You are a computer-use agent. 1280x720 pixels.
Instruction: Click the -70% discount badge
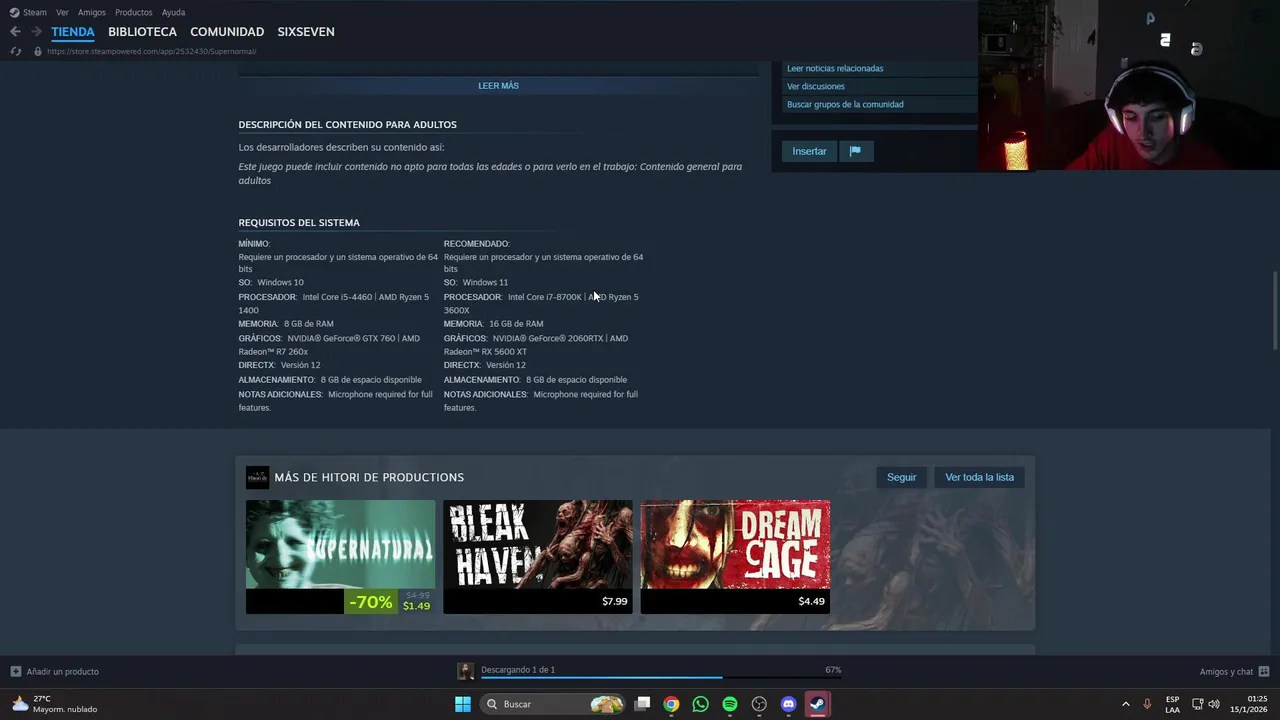tap(370, 602)
